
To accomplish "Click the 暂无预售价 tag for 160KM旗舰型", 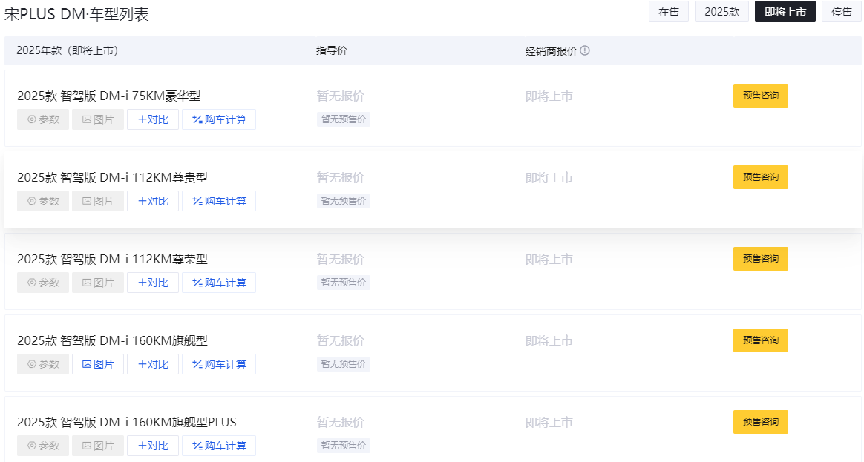I will pos(343,364).
